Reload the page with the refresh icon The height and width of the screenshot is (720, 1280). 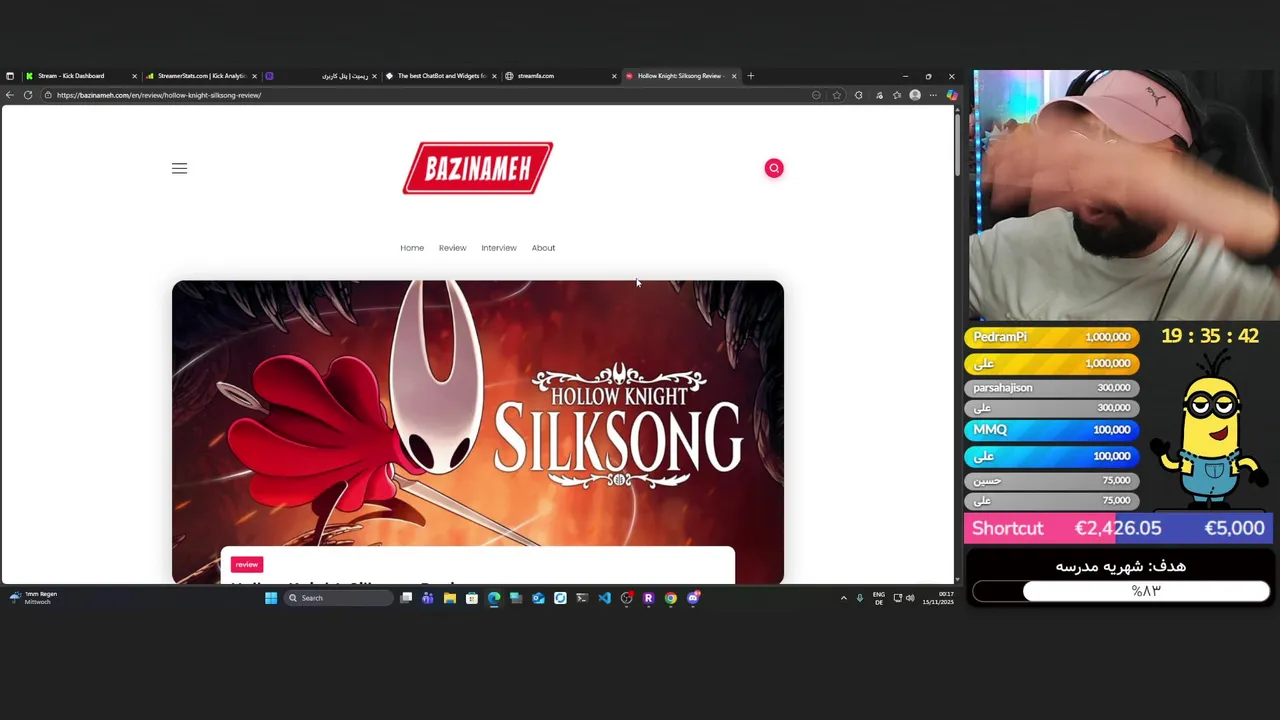coord(28,95)
